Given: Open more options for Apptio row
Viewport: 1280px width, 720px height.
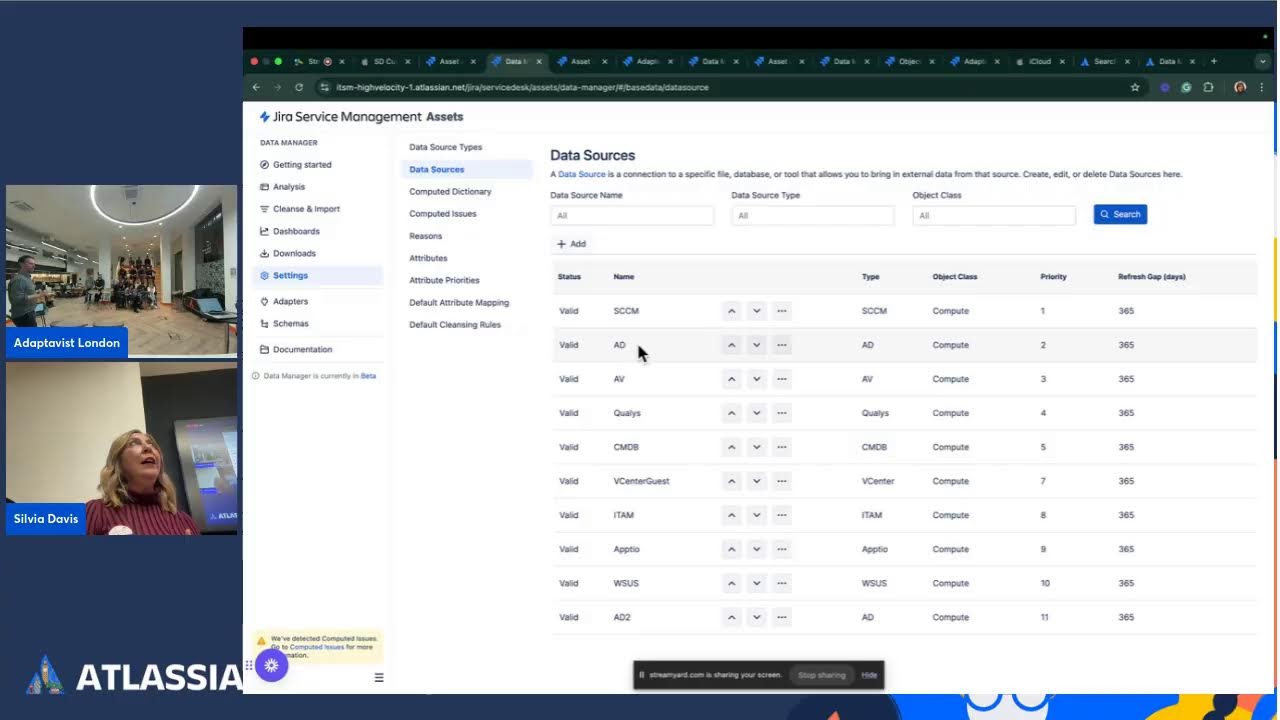Looking at the screenshot, I should click(781, 549).
